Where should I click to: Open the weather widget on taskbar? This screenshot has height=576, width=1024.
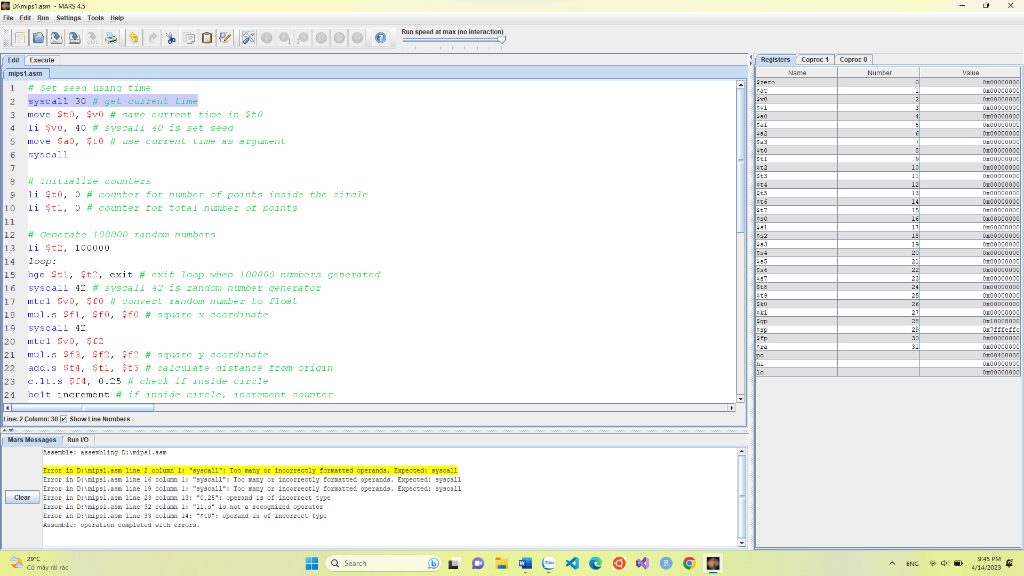click(39, 563)
